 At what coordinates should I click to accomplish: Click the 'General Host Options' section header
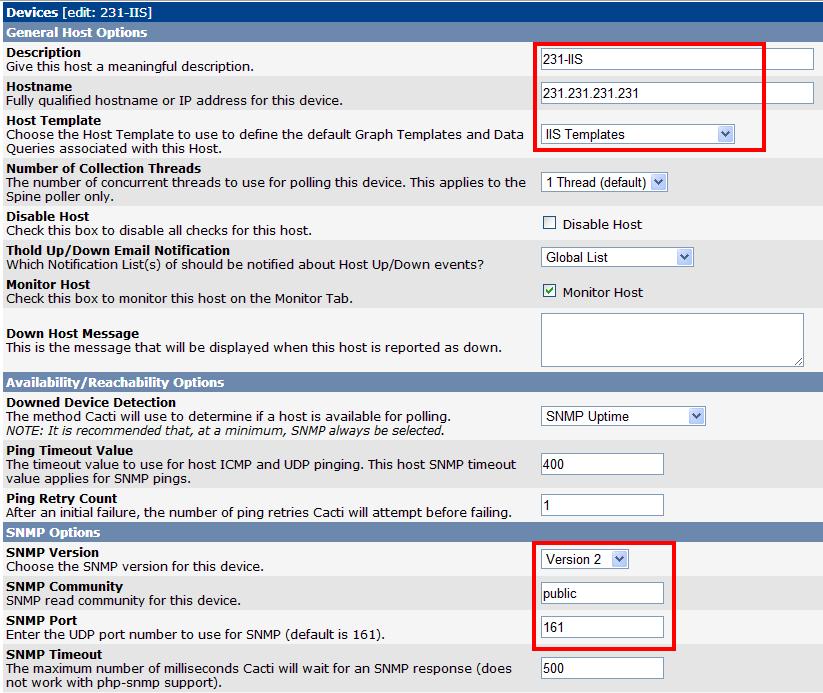(x=77, y=33)
